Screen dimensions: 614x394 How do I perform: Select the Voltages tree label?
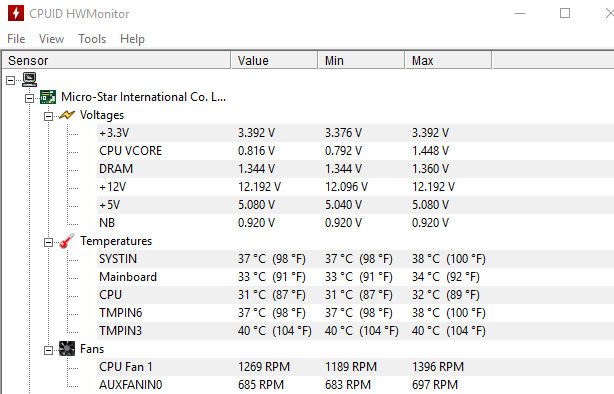(x=102, y=115)
